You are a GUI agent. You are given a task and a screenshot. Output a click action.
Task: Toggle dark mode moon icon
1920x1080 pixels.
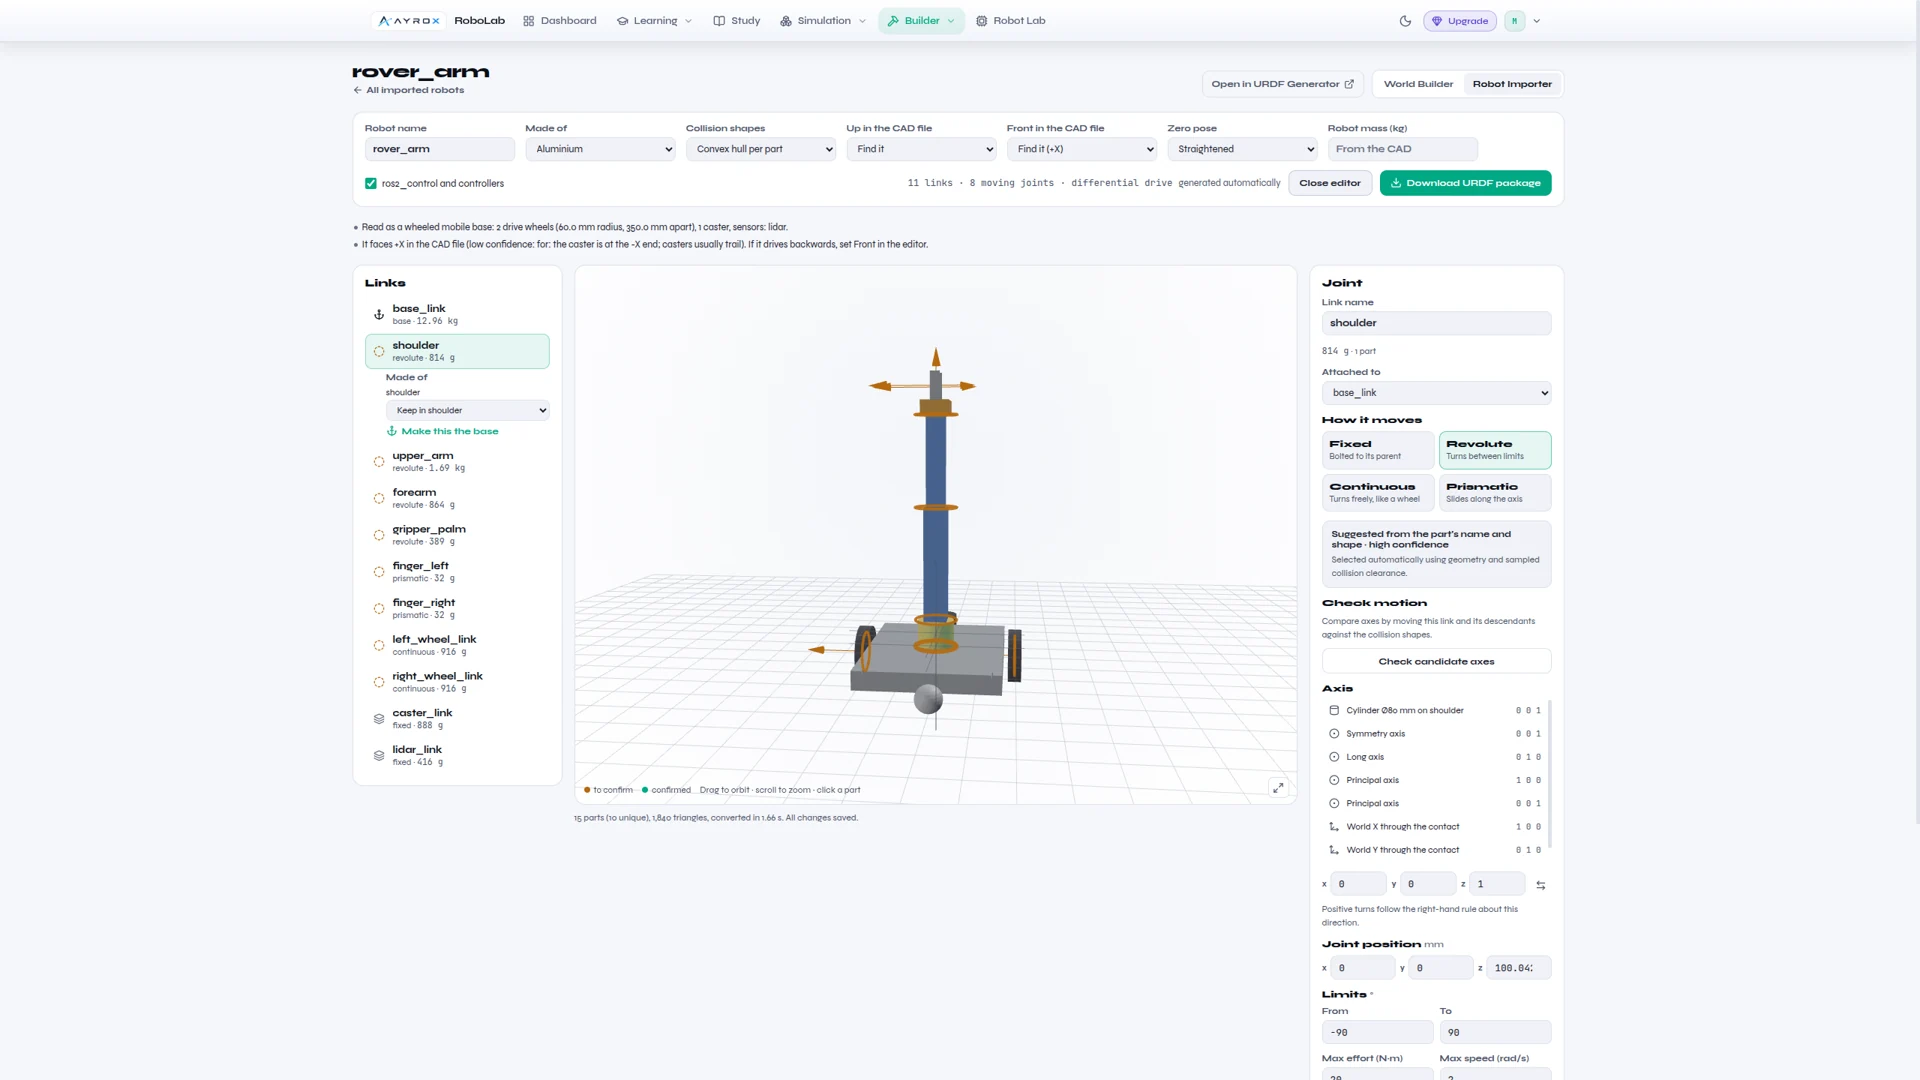(1405, 21)
